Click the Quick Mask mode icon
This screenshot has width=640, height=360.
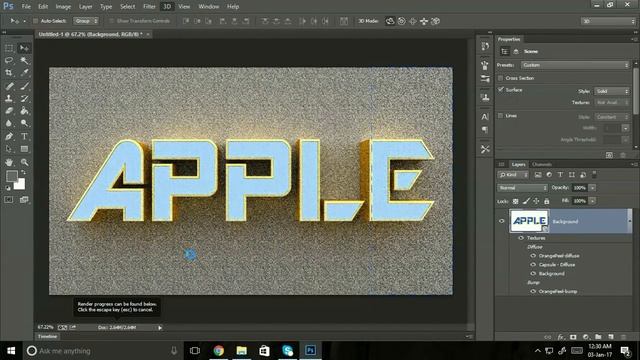coord(9,200)
